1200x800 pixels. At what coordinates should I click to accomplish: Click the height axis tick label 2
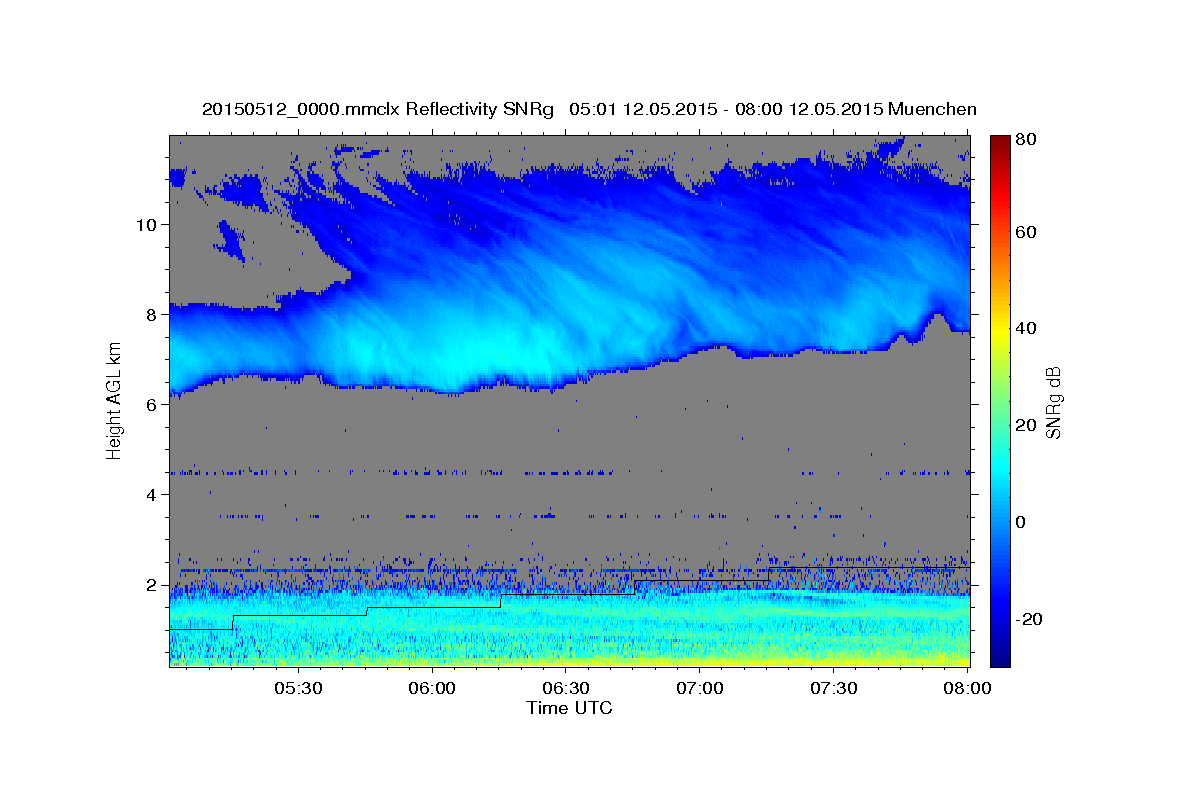coord(152,584)
